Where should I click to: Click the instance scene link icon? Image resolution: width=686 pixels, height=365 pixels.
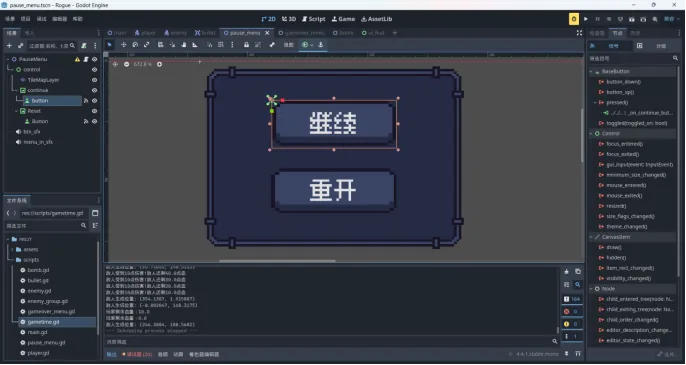coord(20,46)
